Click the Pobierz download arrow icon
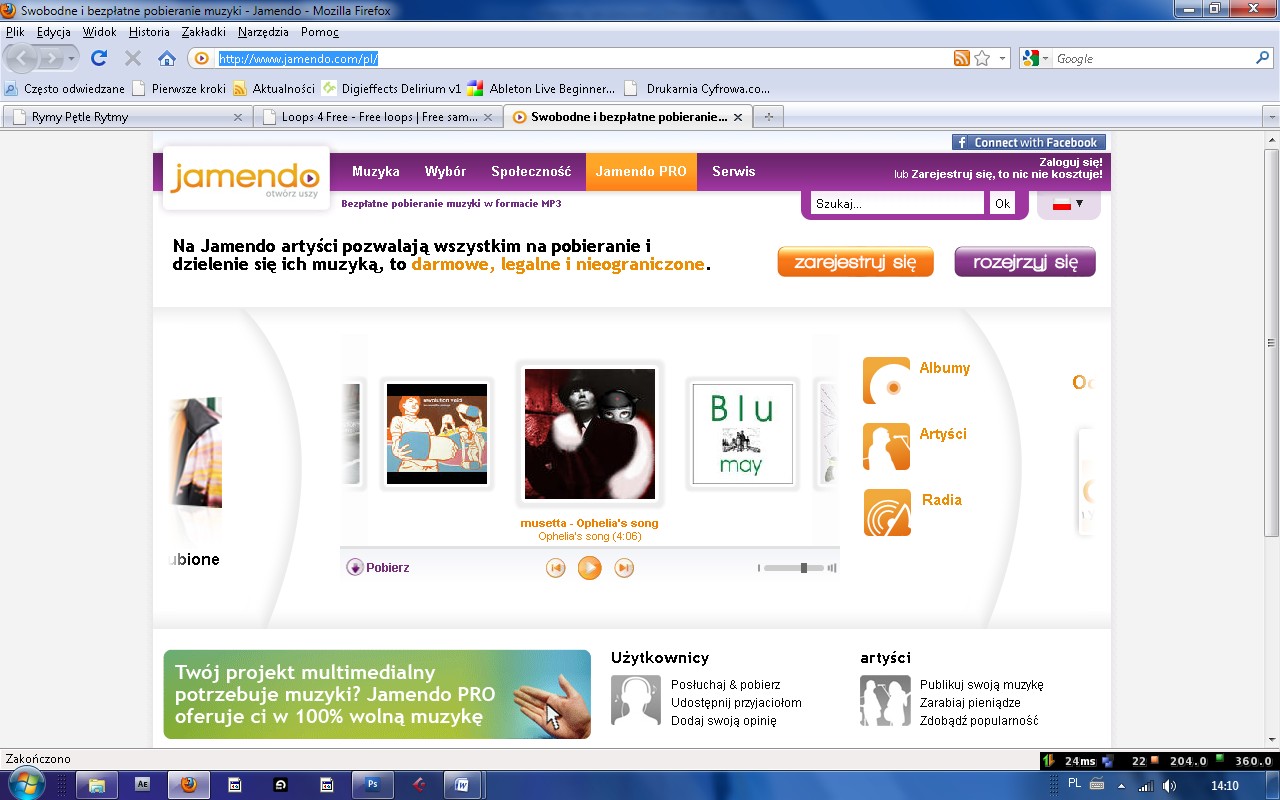 (355, 567)
